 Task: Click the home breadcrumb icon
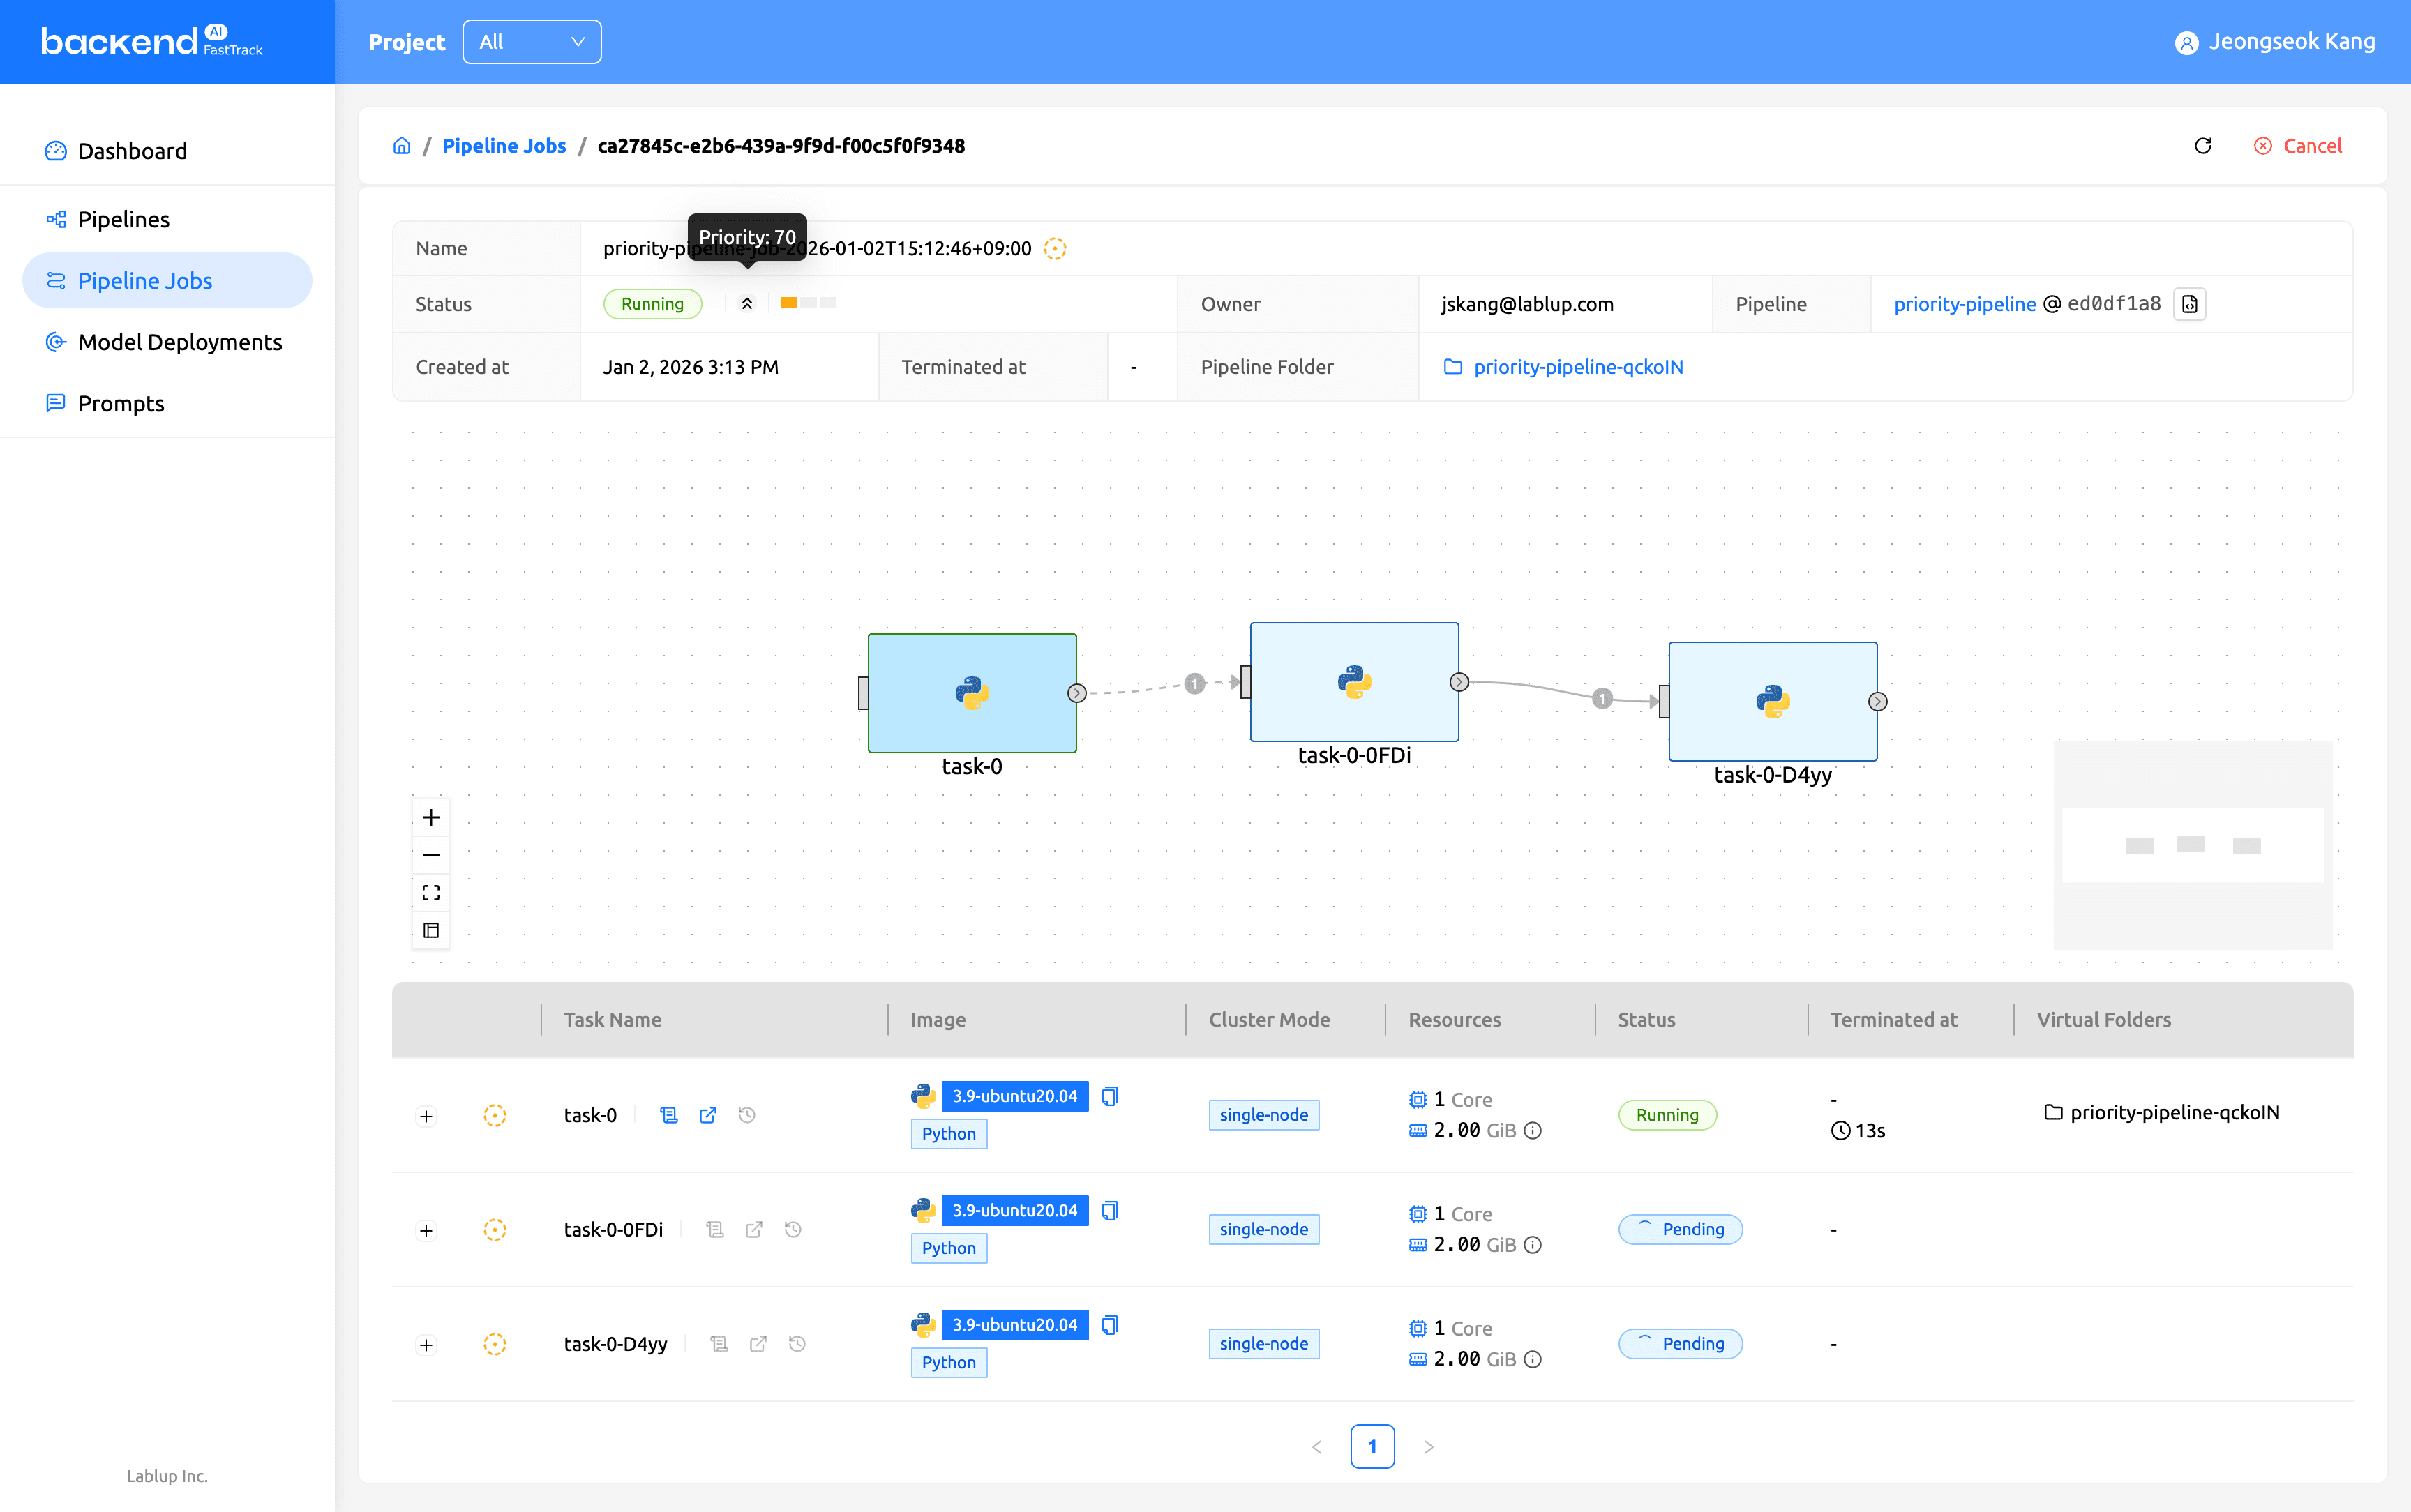(x=401, y=146)
